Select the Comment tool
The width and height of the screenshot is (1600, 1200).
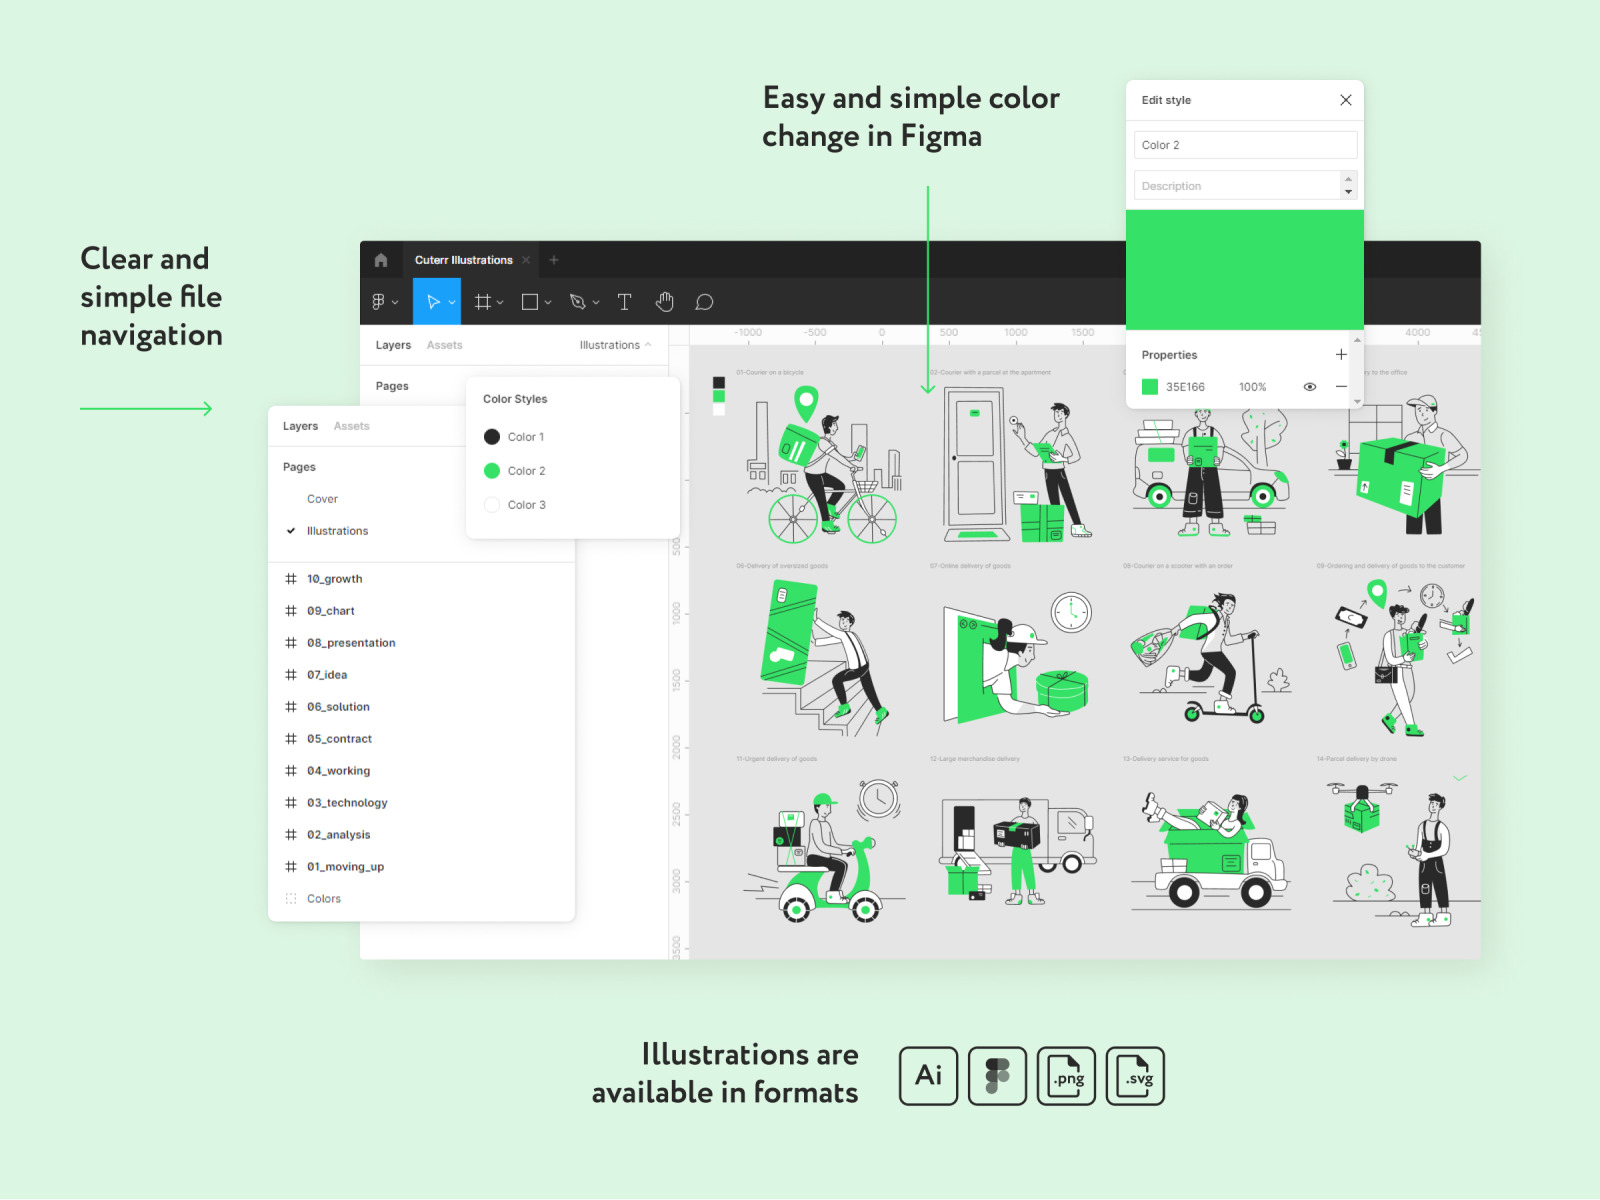pyautogui.click(x=704, y=302)
